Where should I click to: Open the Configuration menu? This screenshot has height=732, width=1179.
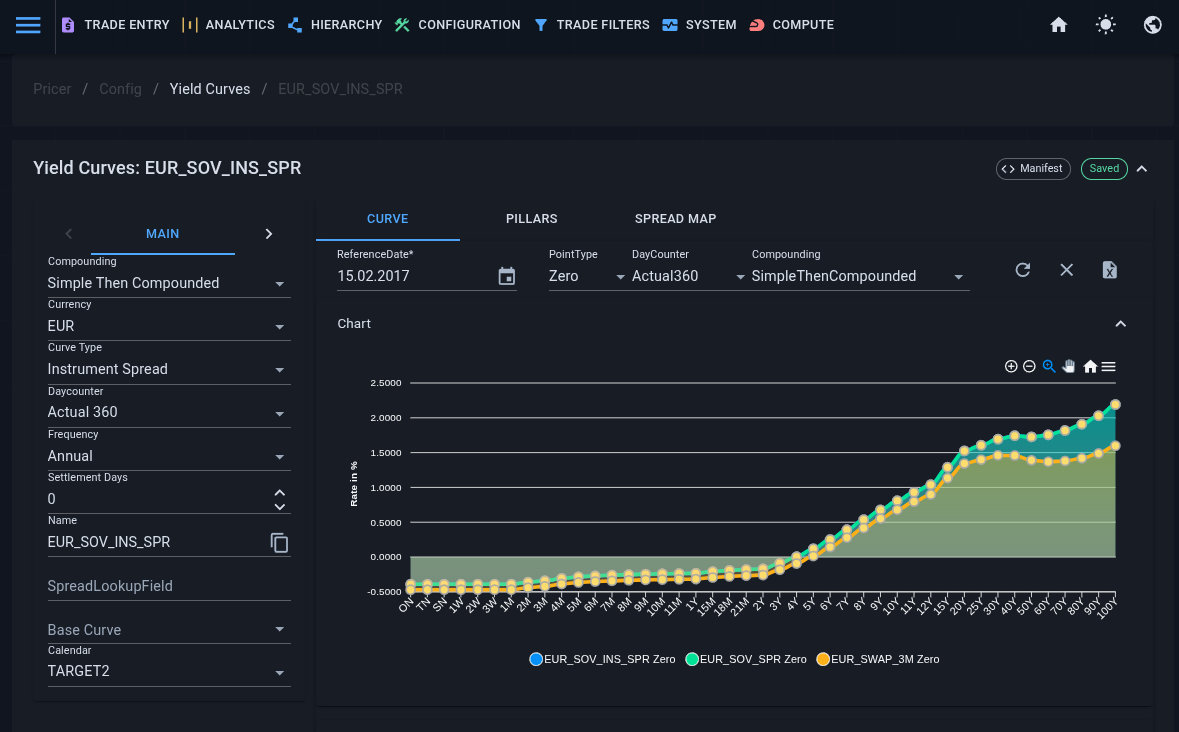[x=457, y=25]
